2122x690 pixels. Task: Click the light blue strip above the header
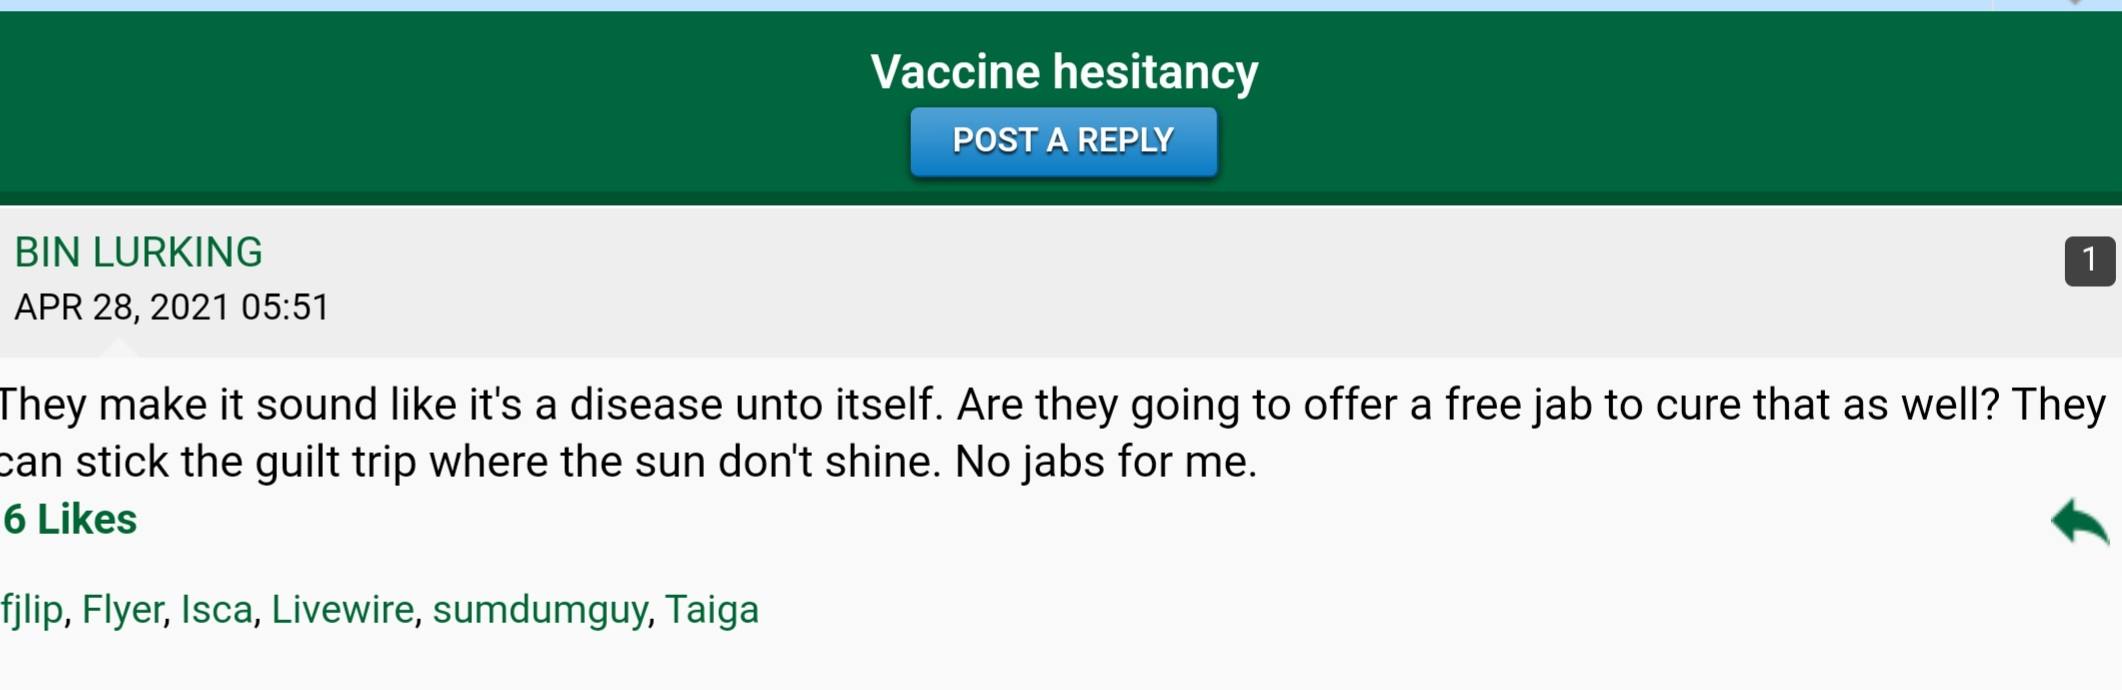tap(1061, 5)
